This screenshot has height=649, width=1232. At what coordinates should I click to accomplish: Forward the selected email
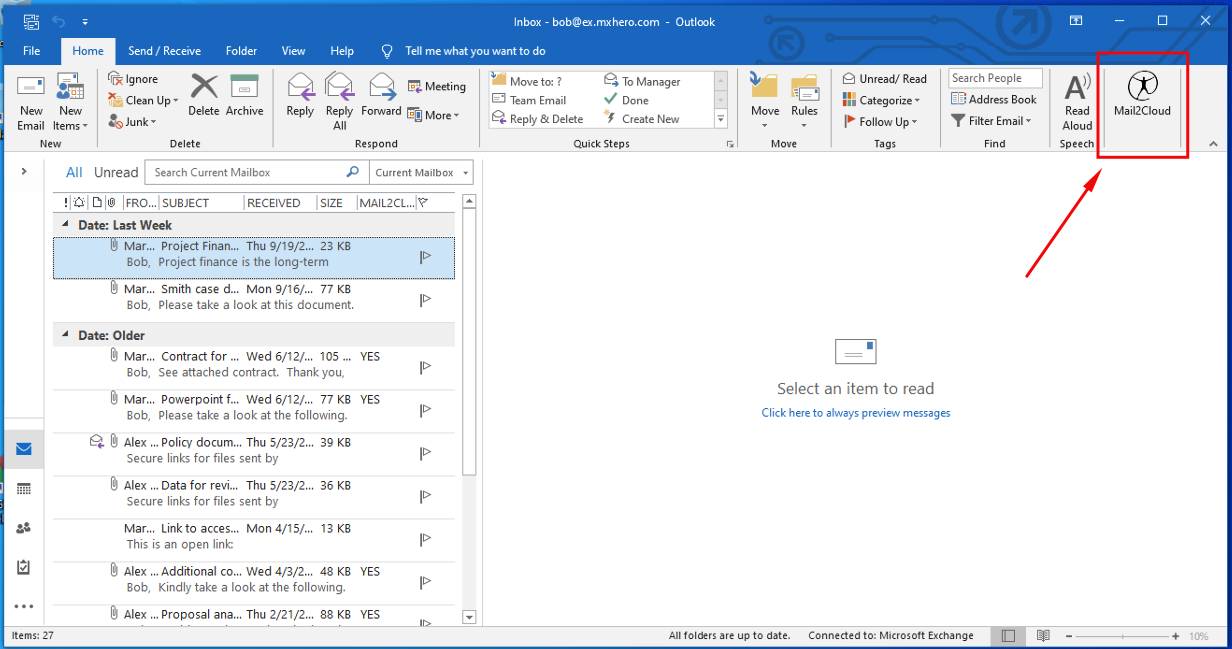(x=381, y=95)
